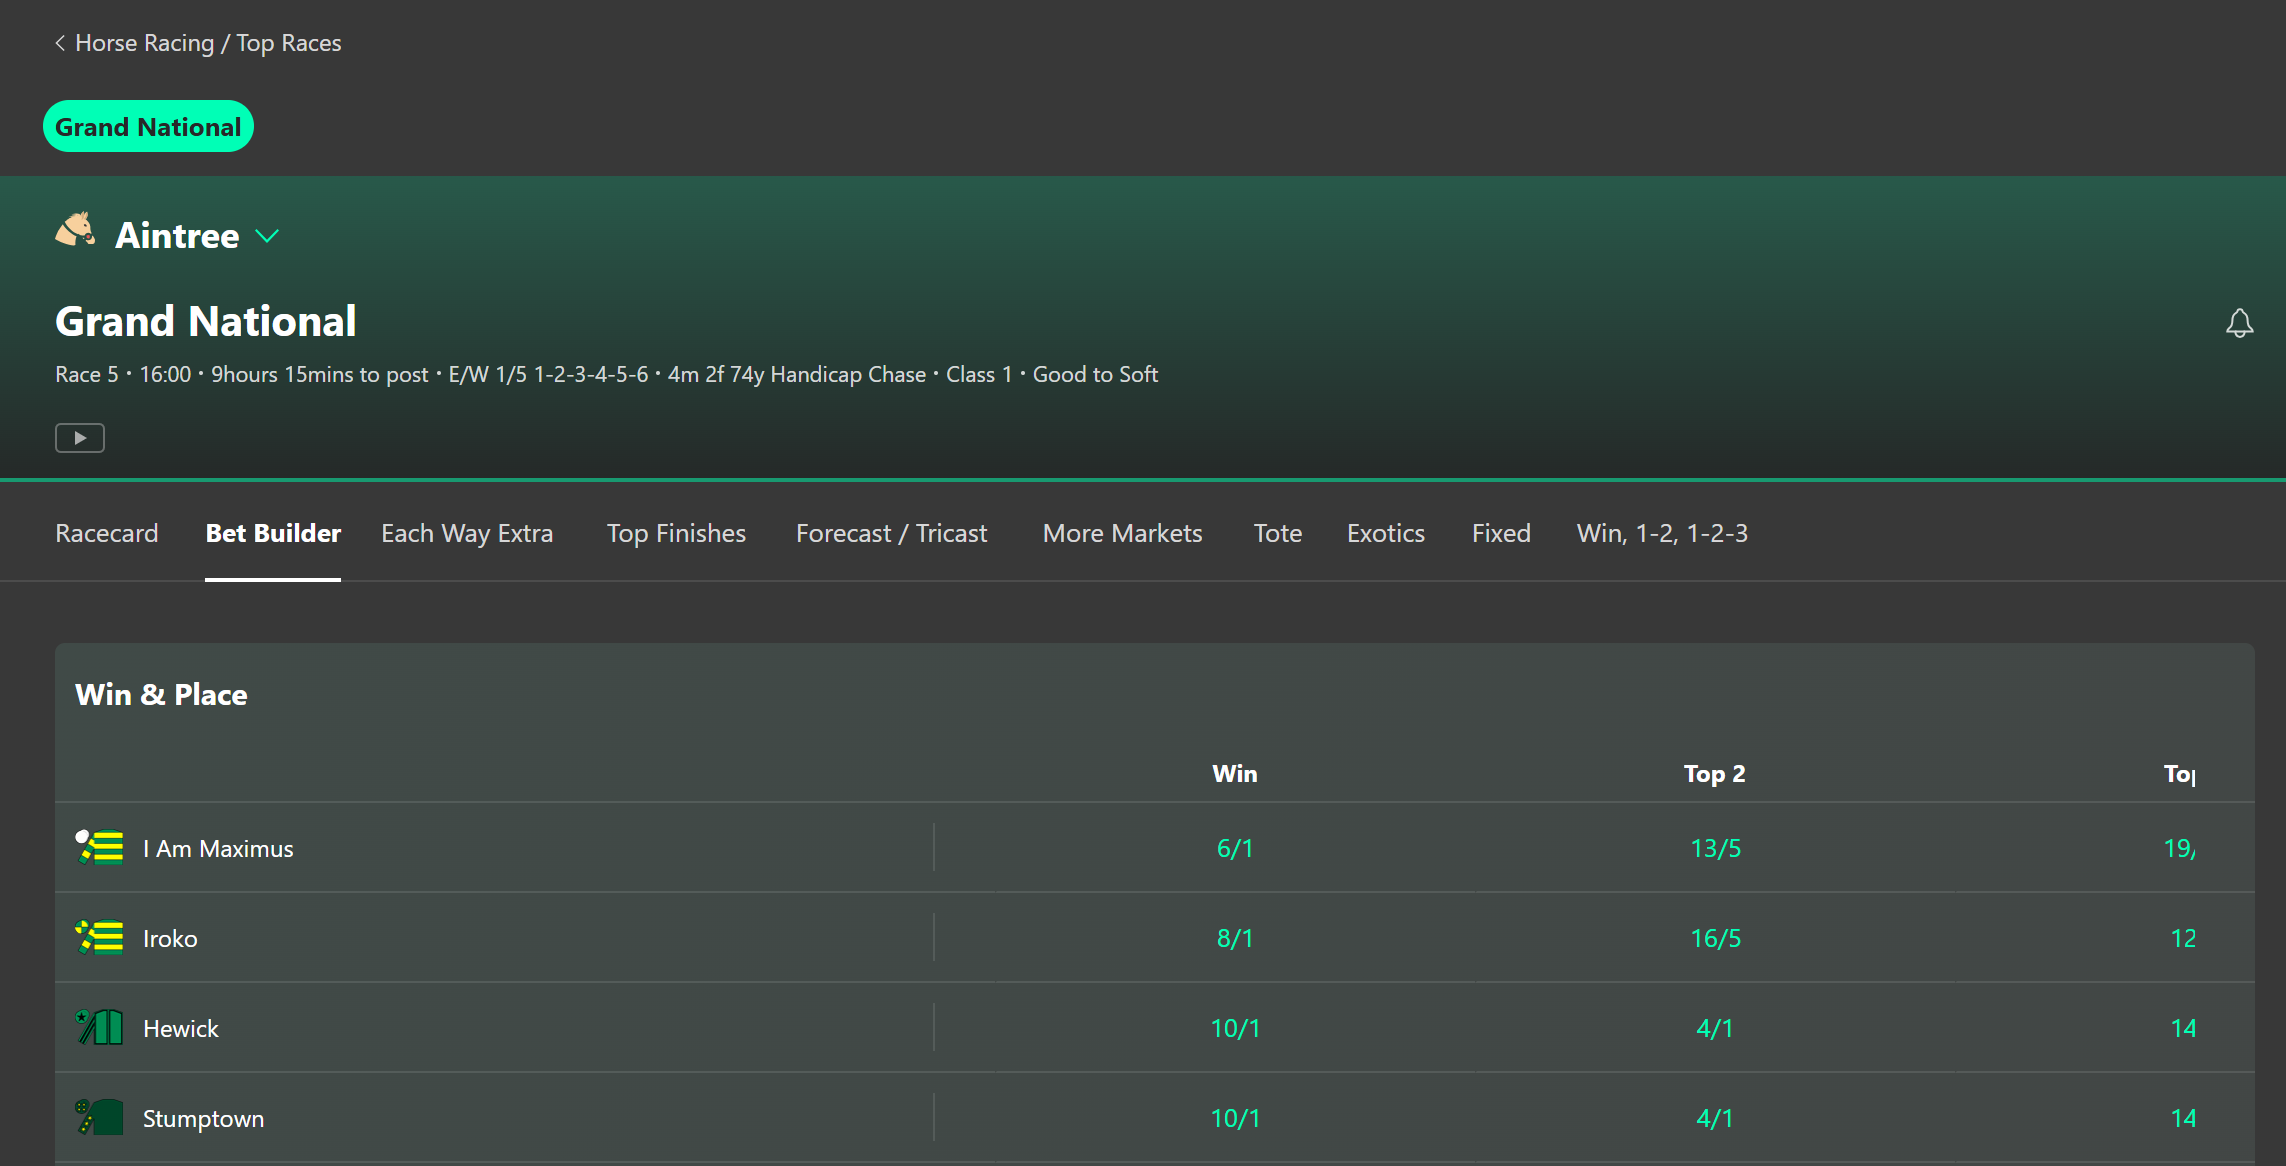Screen dimensions: 2286x1166
Task: Click the race details line with E/W terms
Action: [x=606, y=374]
